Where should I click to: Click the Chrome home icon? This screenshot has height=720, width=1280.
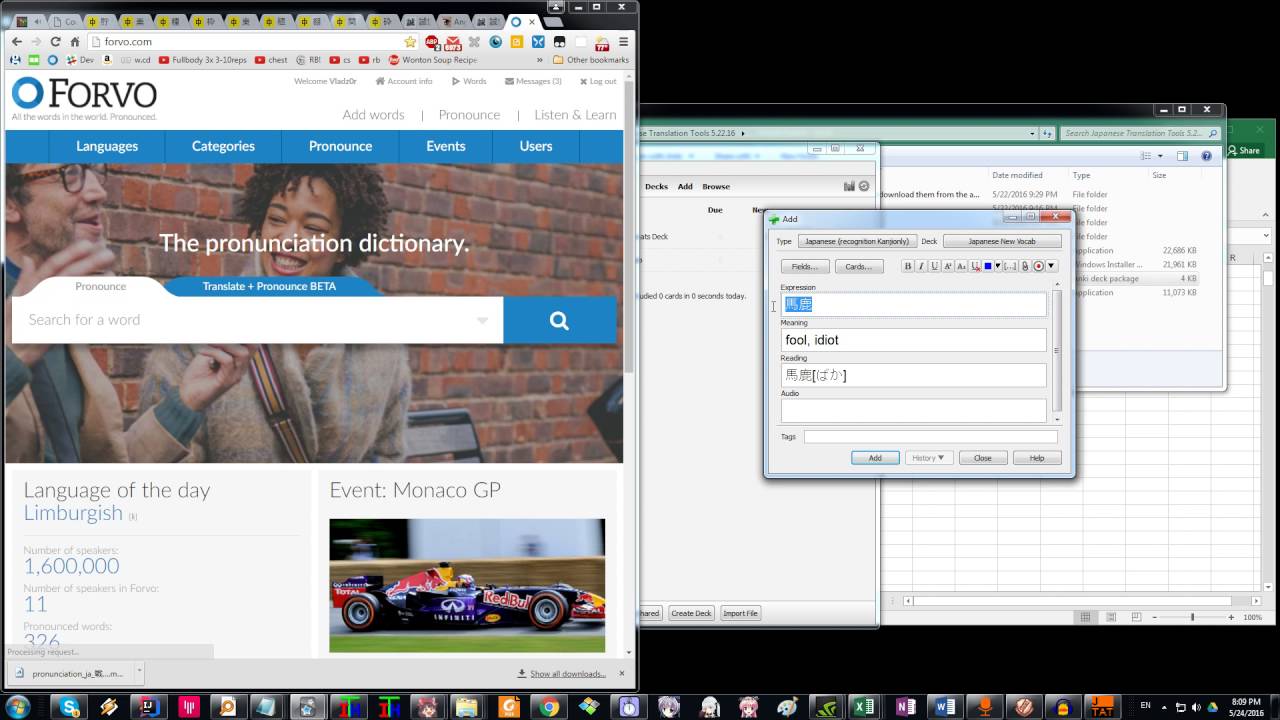pyautogui.click(x=75, y=42)
